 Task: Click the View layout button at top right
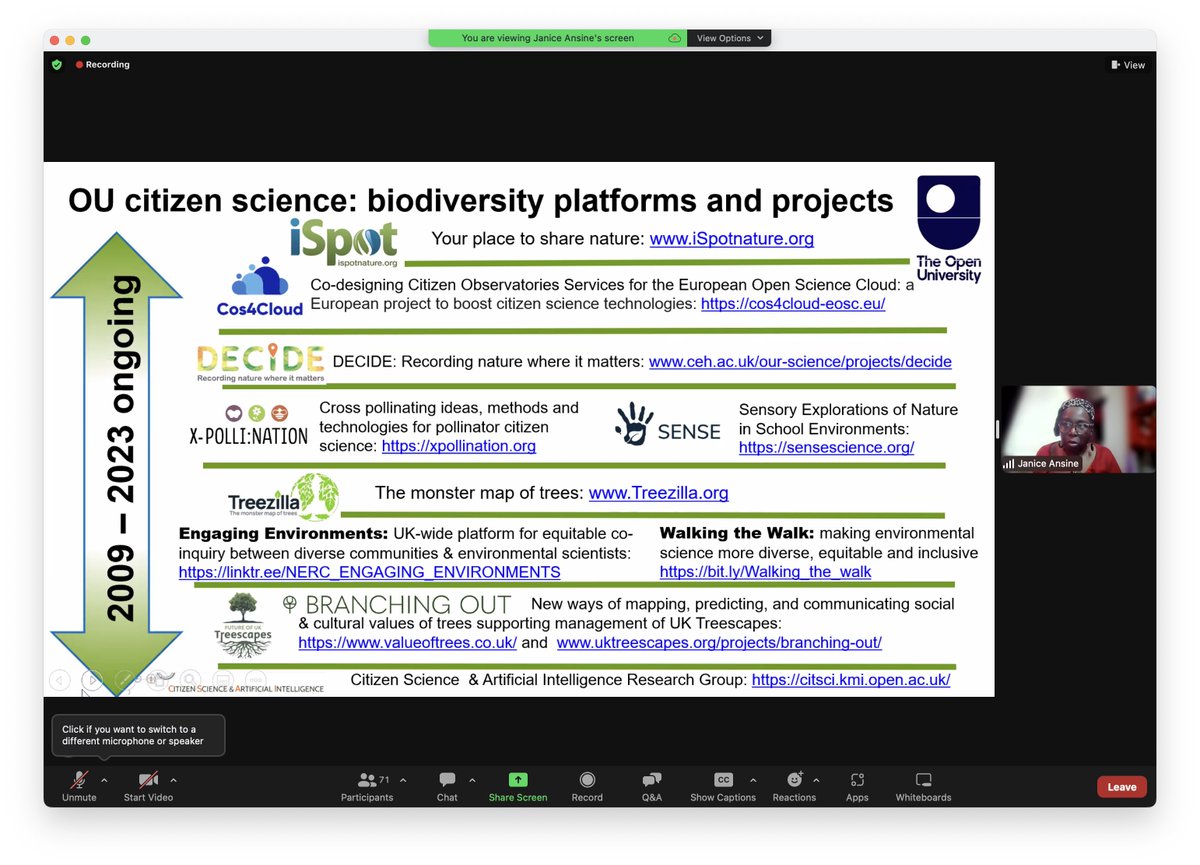[1128, 65]
